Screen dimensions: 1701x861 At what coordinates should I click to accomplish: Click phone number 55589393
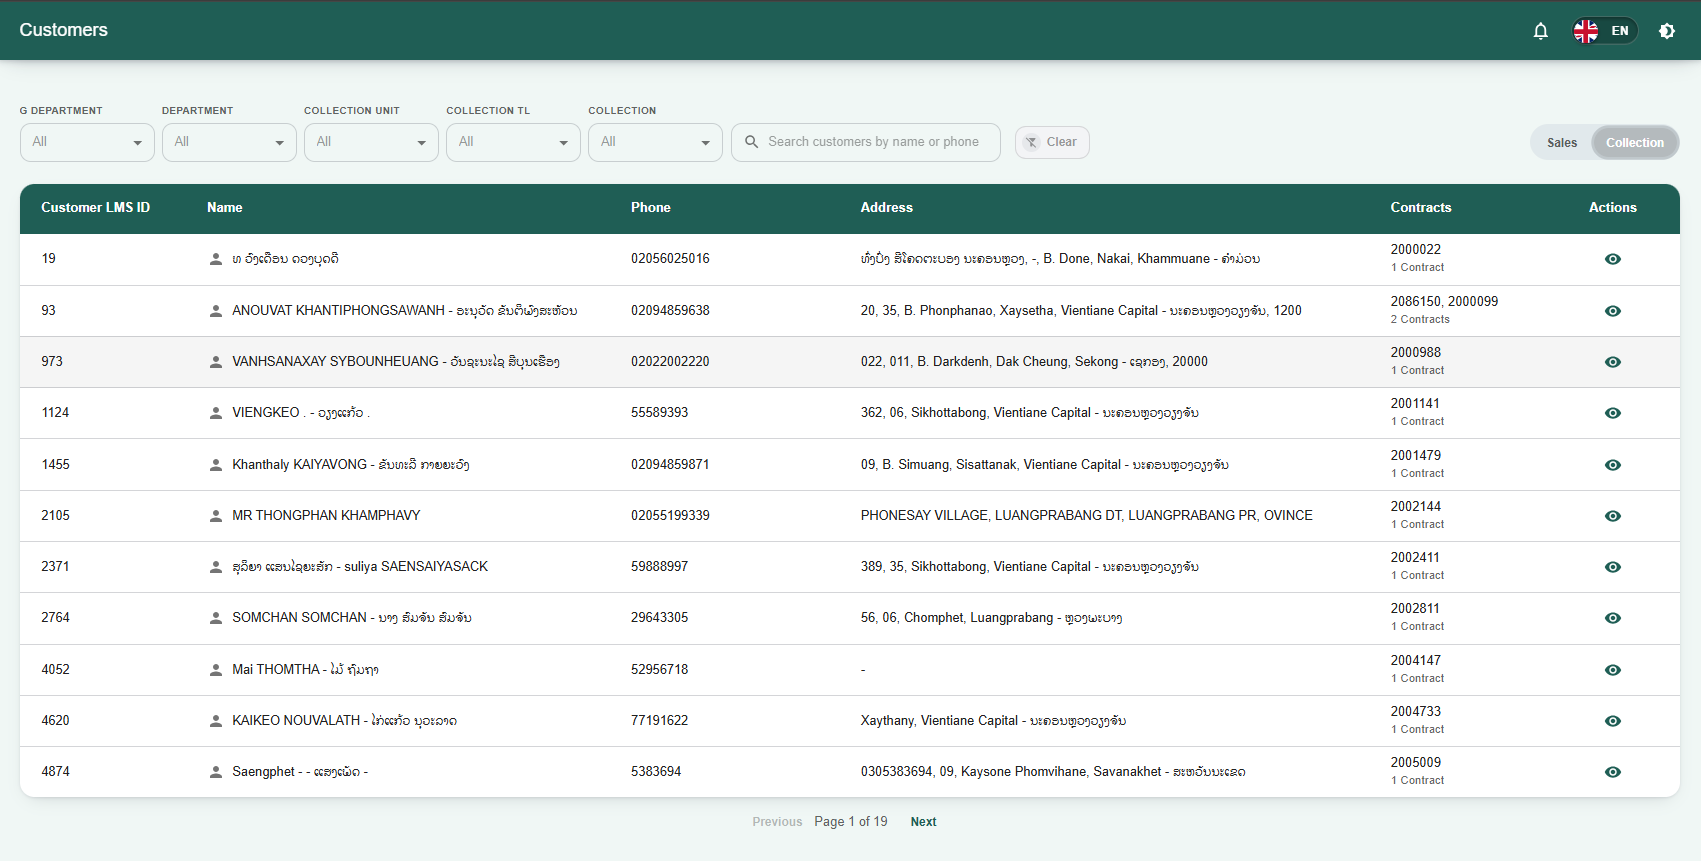(659, 413)
